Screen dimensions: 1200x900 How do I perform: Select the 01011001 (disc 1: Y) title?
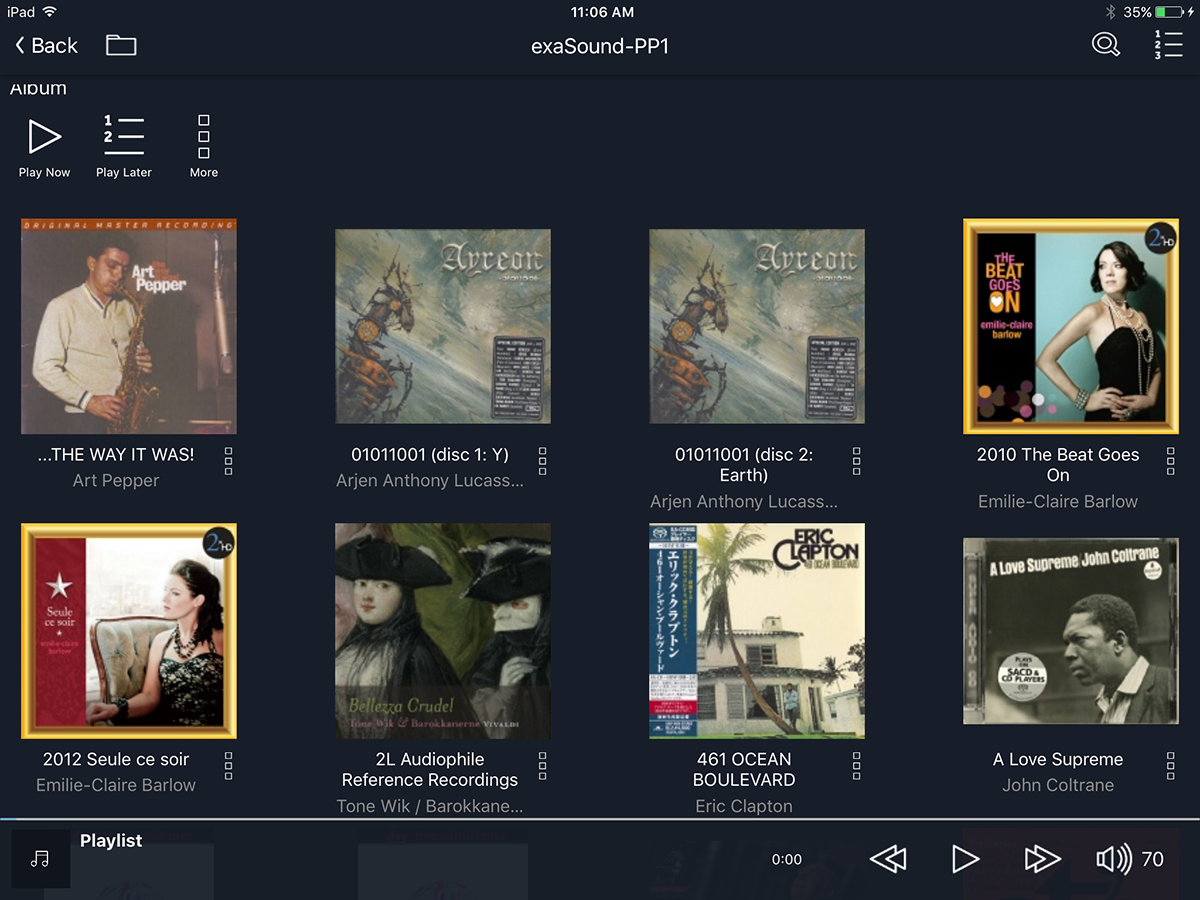pyautogui.click(x=430, y=455)
